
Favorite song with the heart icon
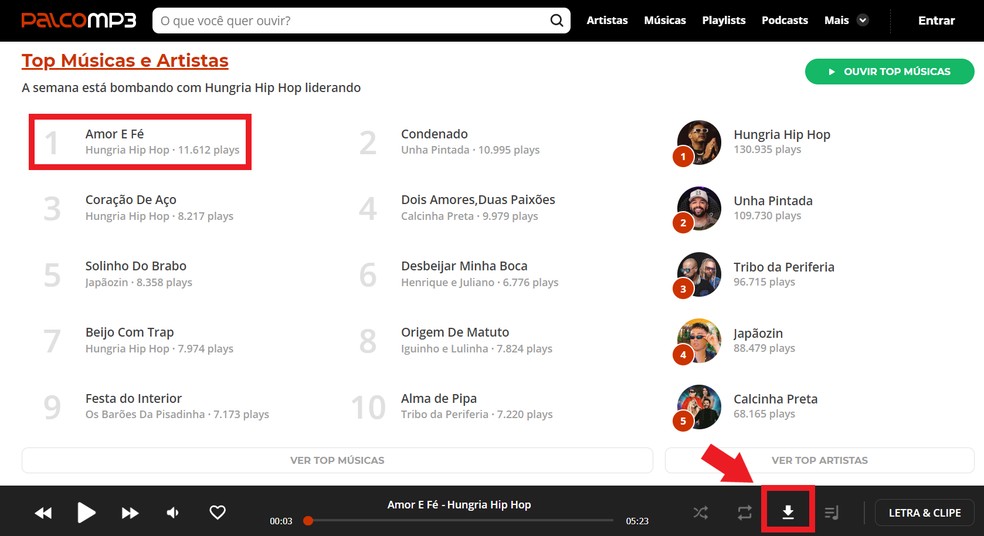pyautogui.click(x=217, y=512)
